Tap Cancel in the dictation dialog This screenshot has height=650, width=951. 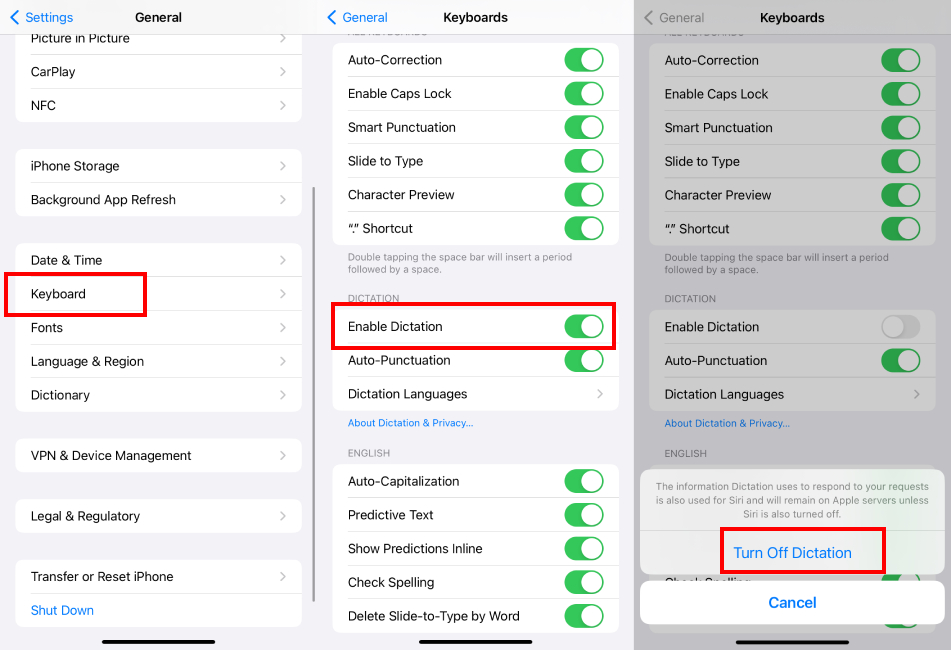pyautogui.click(x=792, y=603)
